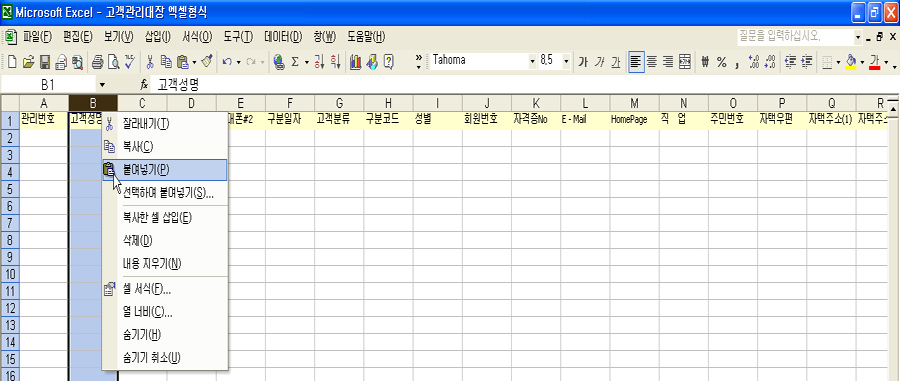Open the 파일(F) menu
The image size is (900, 381).
click(37, 37)
